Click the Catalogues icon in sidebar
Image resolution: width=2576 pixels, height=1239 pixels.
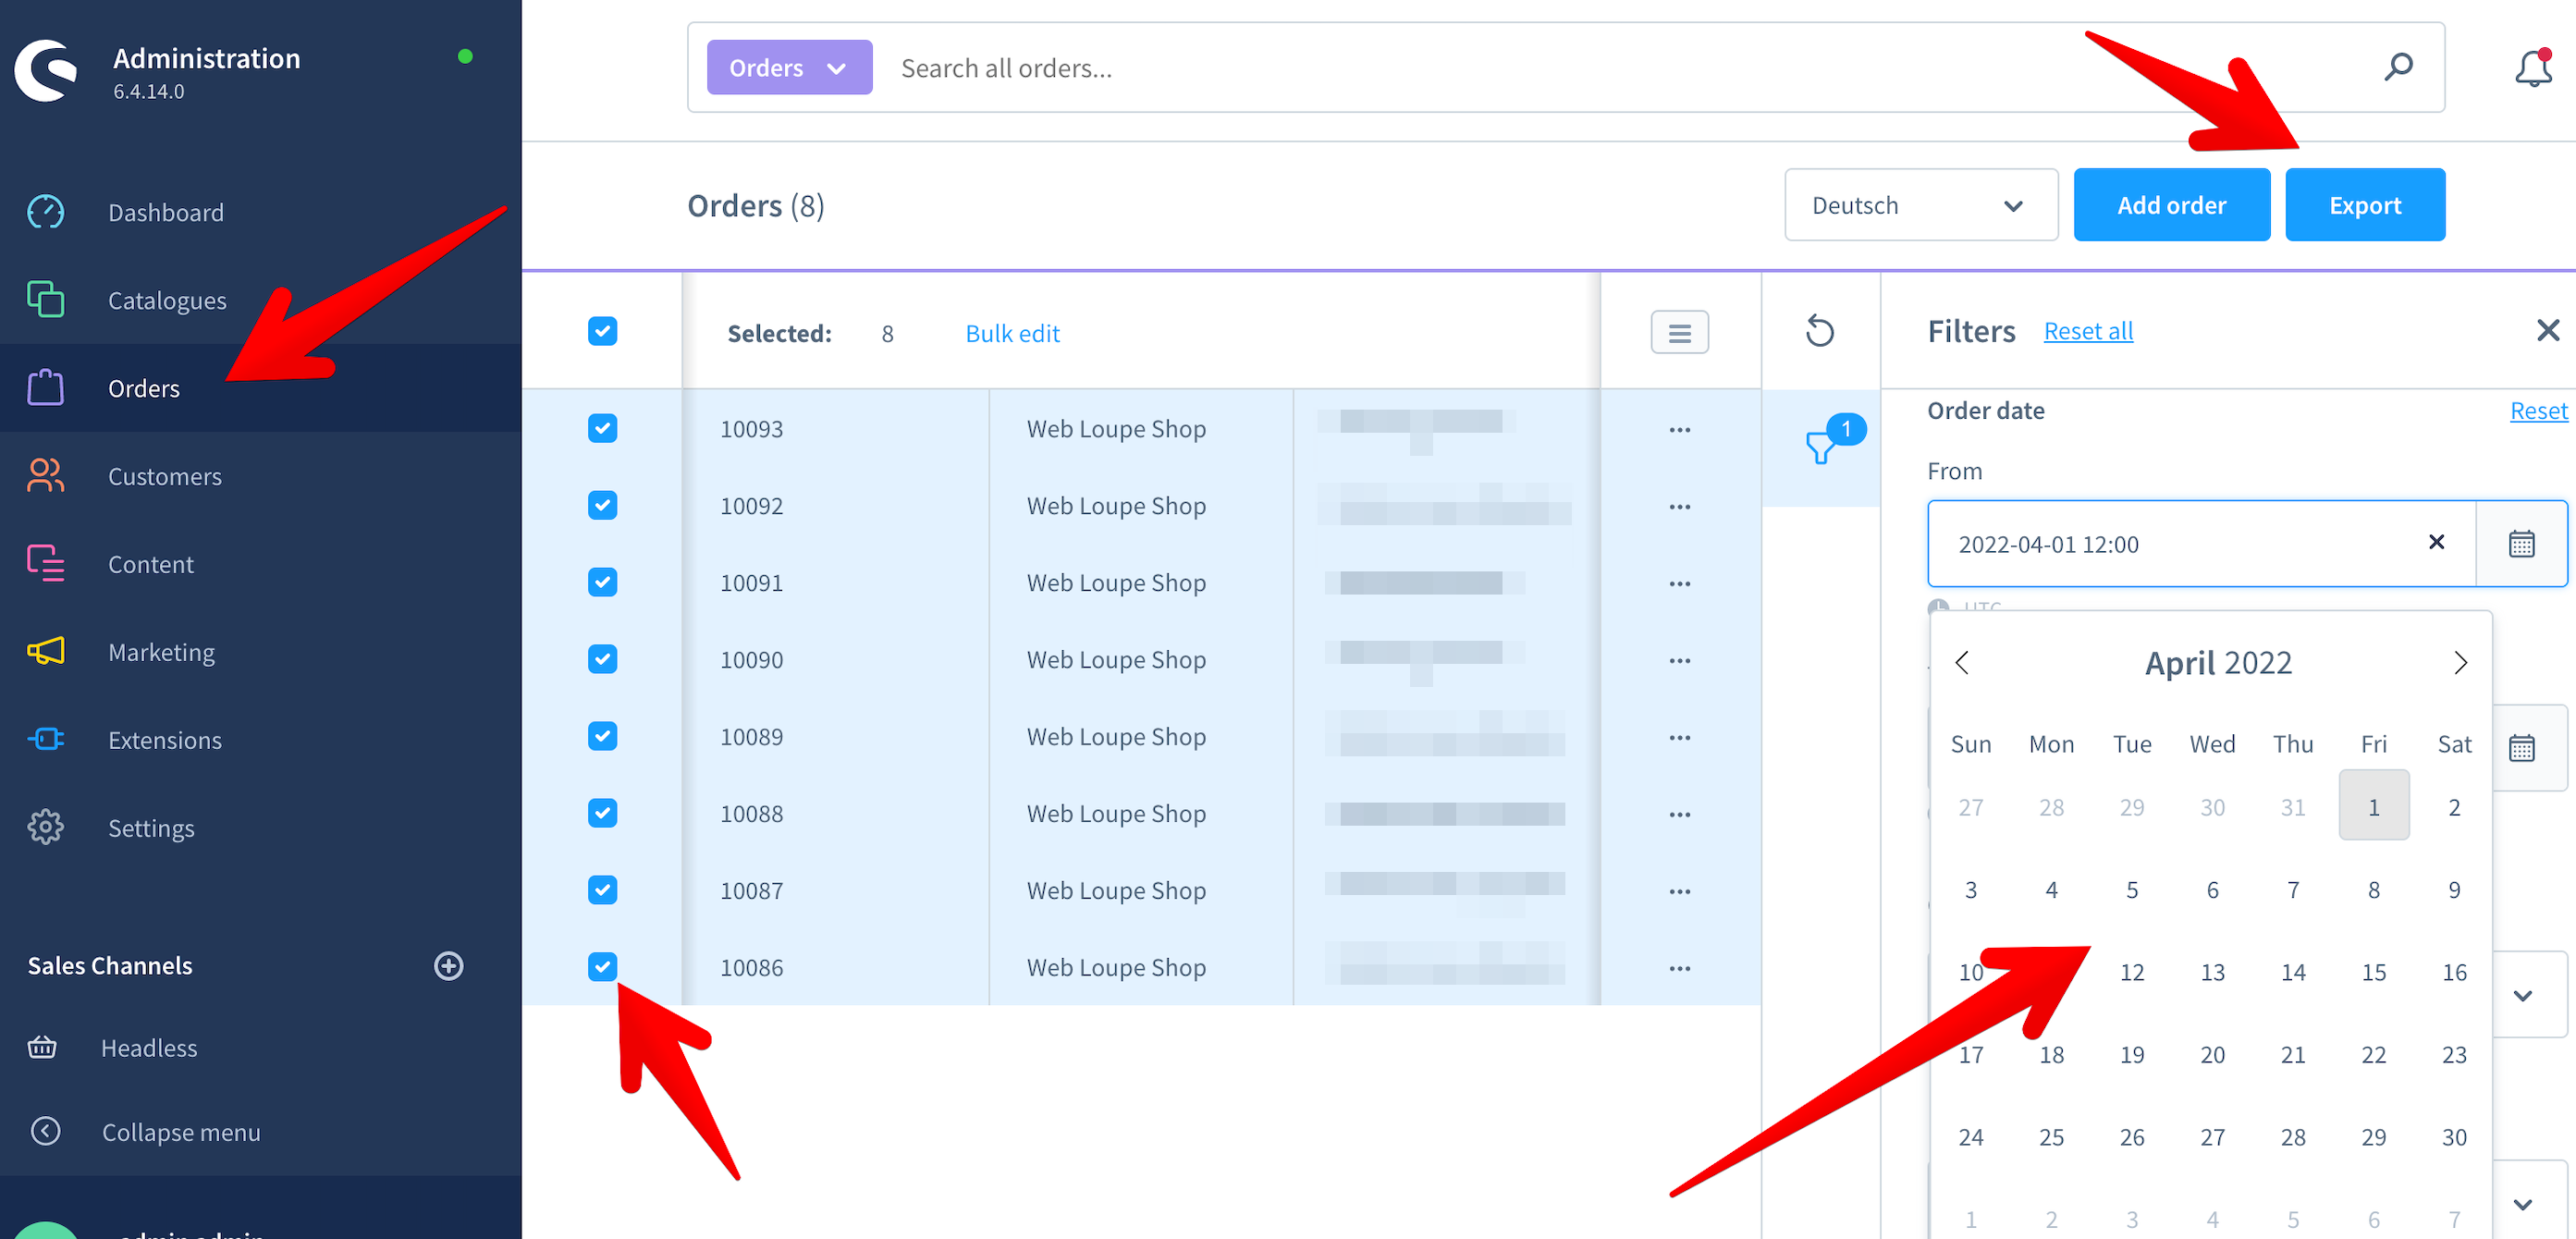[x=44, y=299]
